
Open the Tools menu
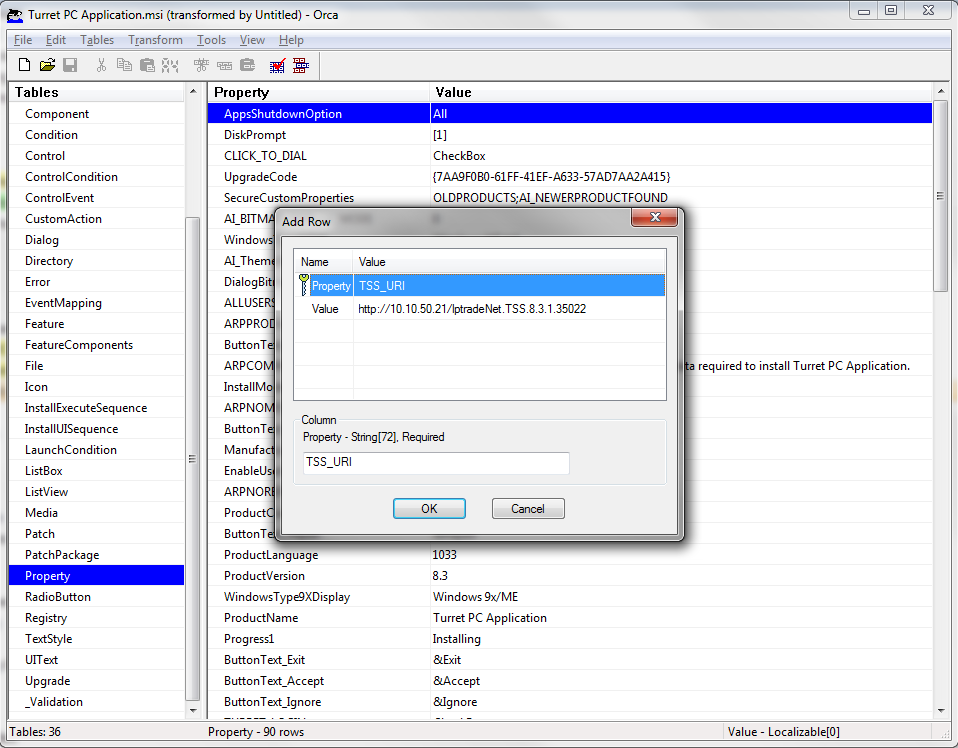(x=211, y=40)
